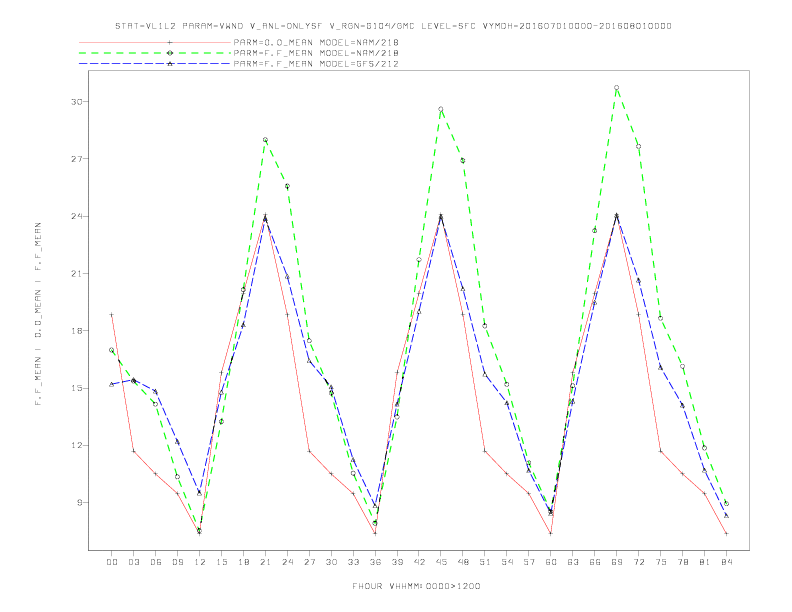Click the blue dashed legend line sample
The width and height of the screenshot is (792, 612).
(x=155, y=64)
